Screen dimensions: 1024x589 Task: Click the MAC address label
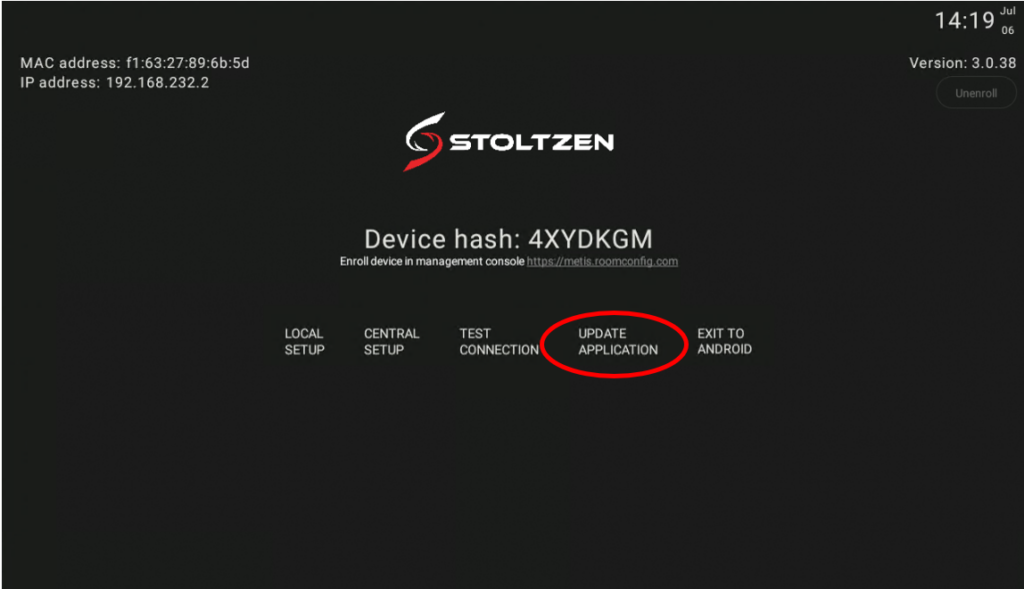71,63
